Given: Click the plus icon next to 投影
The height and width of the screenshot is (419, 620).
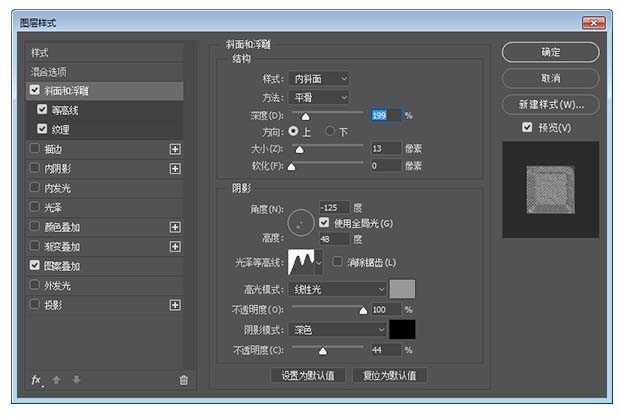Looking at the screenshot, I should click(175, 305).
